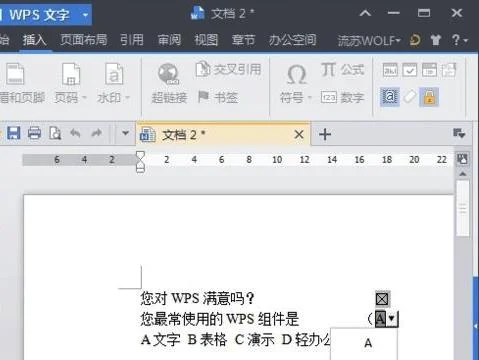Screen dimensions: 479x360
Task: Insert a text form field
Action: [390, 70]
